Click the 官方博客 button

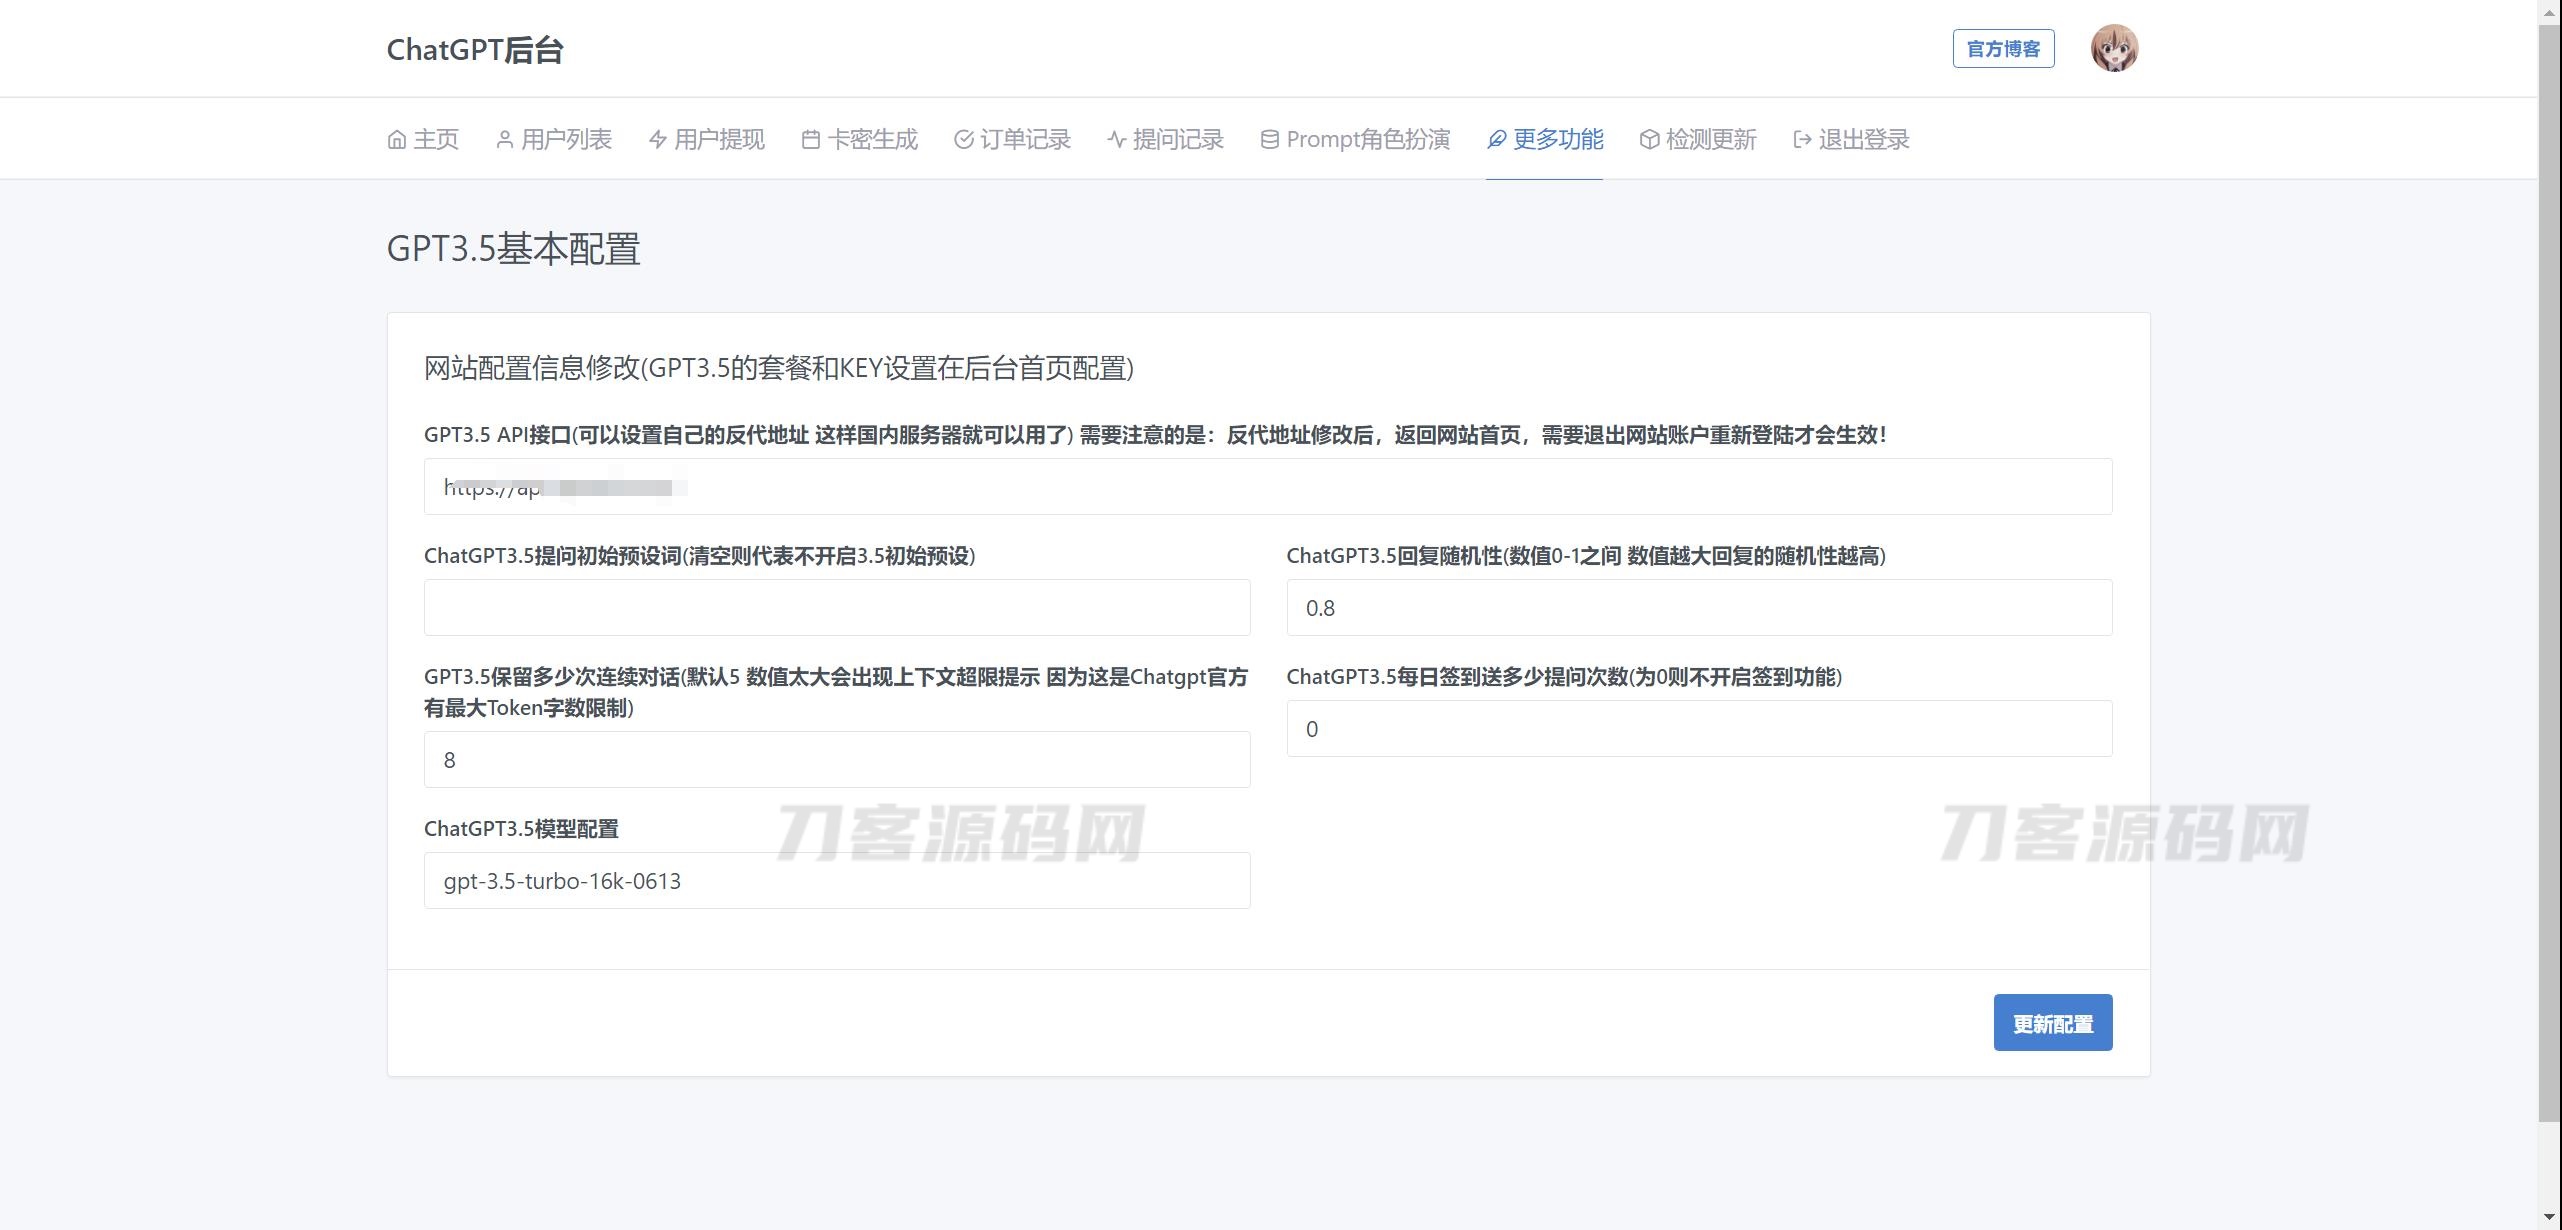click(2003, 49)
